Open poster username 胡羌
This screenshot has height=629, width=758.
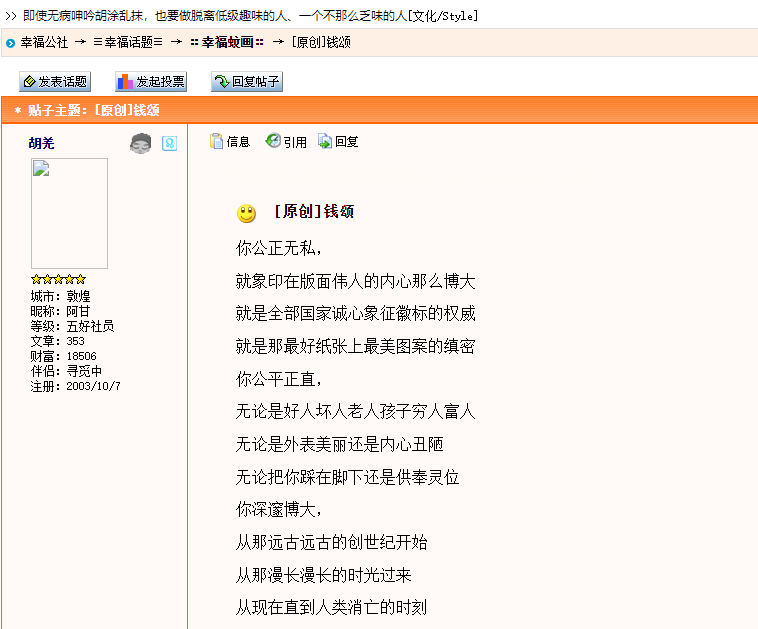41,143
